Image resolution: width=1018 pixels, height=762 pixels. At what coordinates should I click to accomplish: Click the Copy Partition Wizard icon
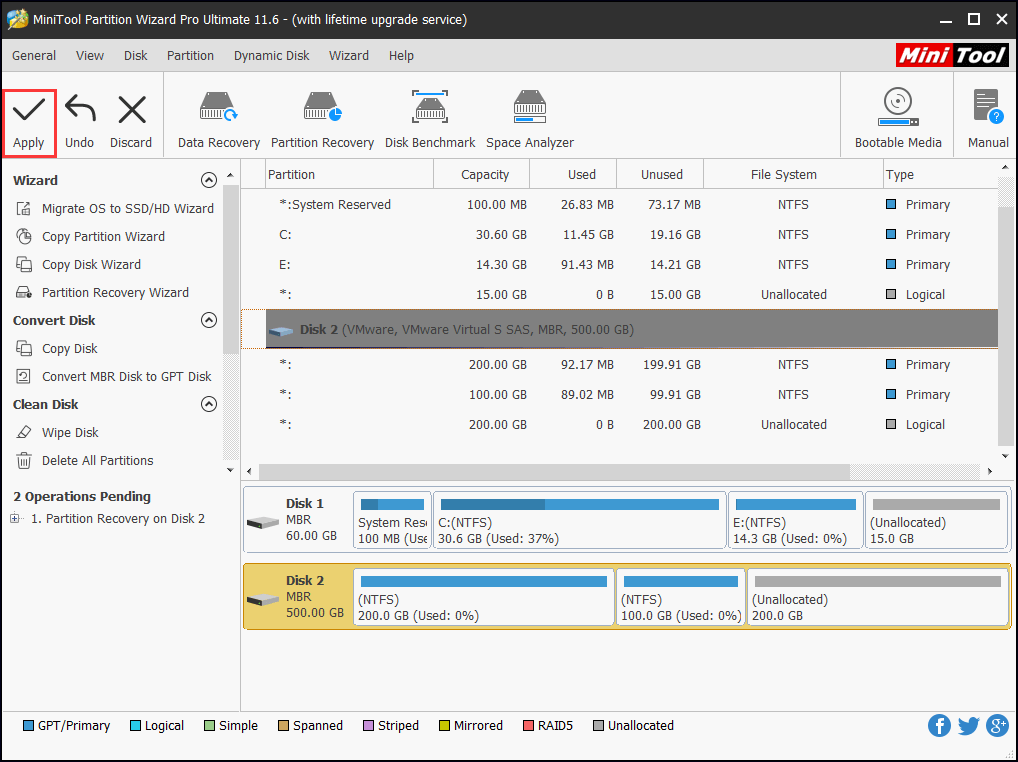[x=24, y=236]
